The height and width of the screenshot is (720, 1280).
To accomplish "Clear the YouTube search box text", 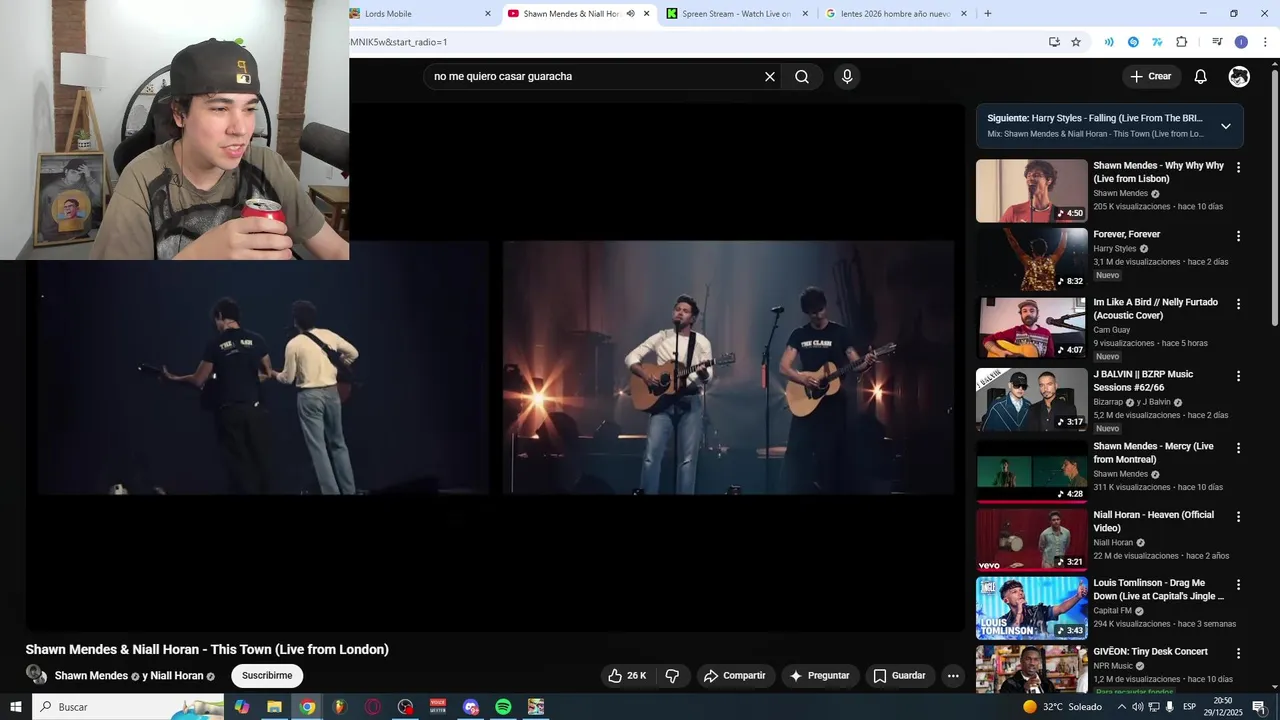I will 770,77.
